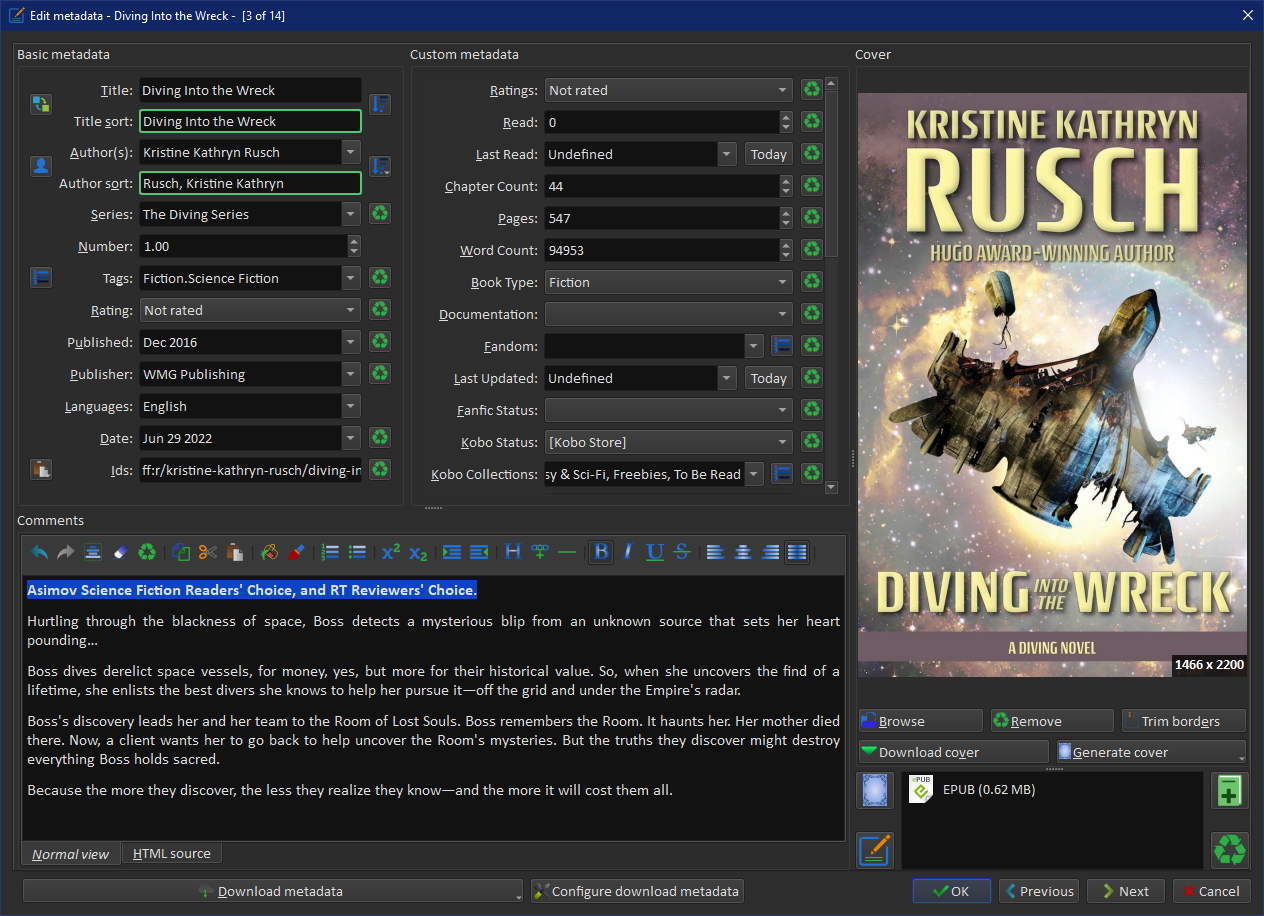Toggle bold formatting in comments

tap(601, 552)
